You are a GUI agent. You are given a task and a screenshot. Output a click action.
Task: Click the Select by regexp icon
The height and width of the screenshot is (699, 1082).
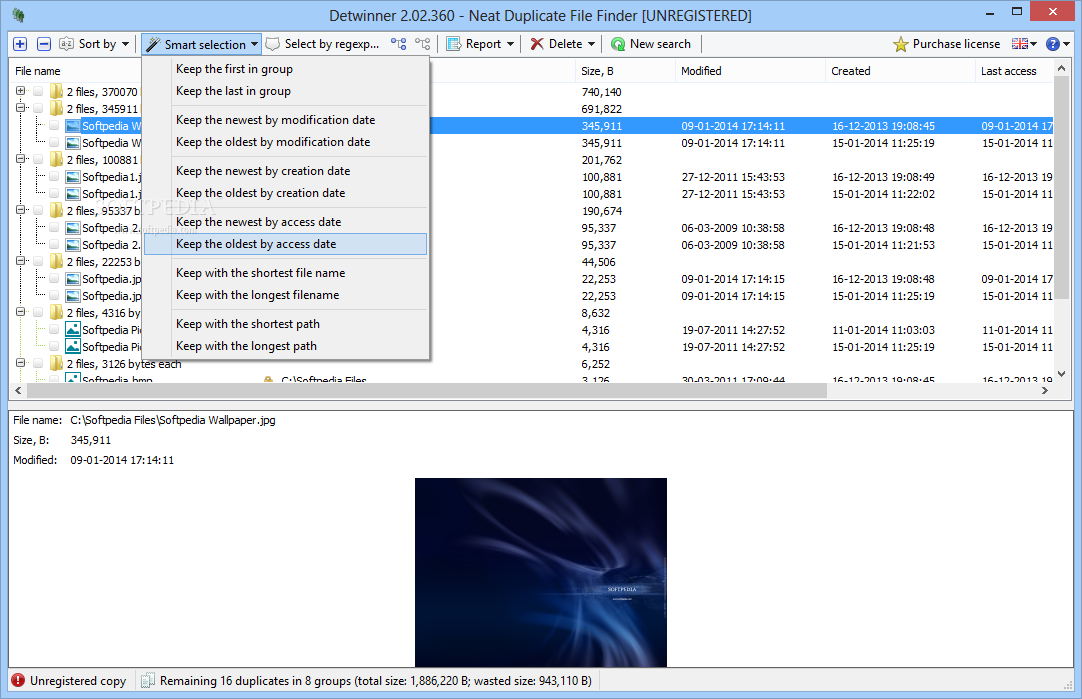pyautogui.click(x=273, y=44)
